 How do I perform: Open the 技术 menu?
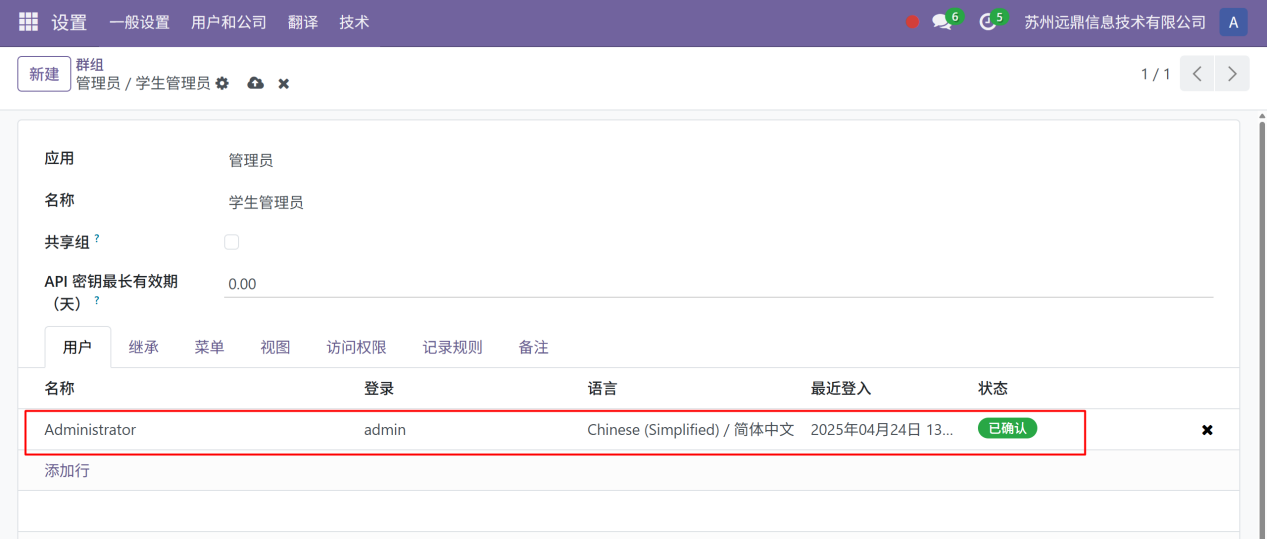[354, 22]
